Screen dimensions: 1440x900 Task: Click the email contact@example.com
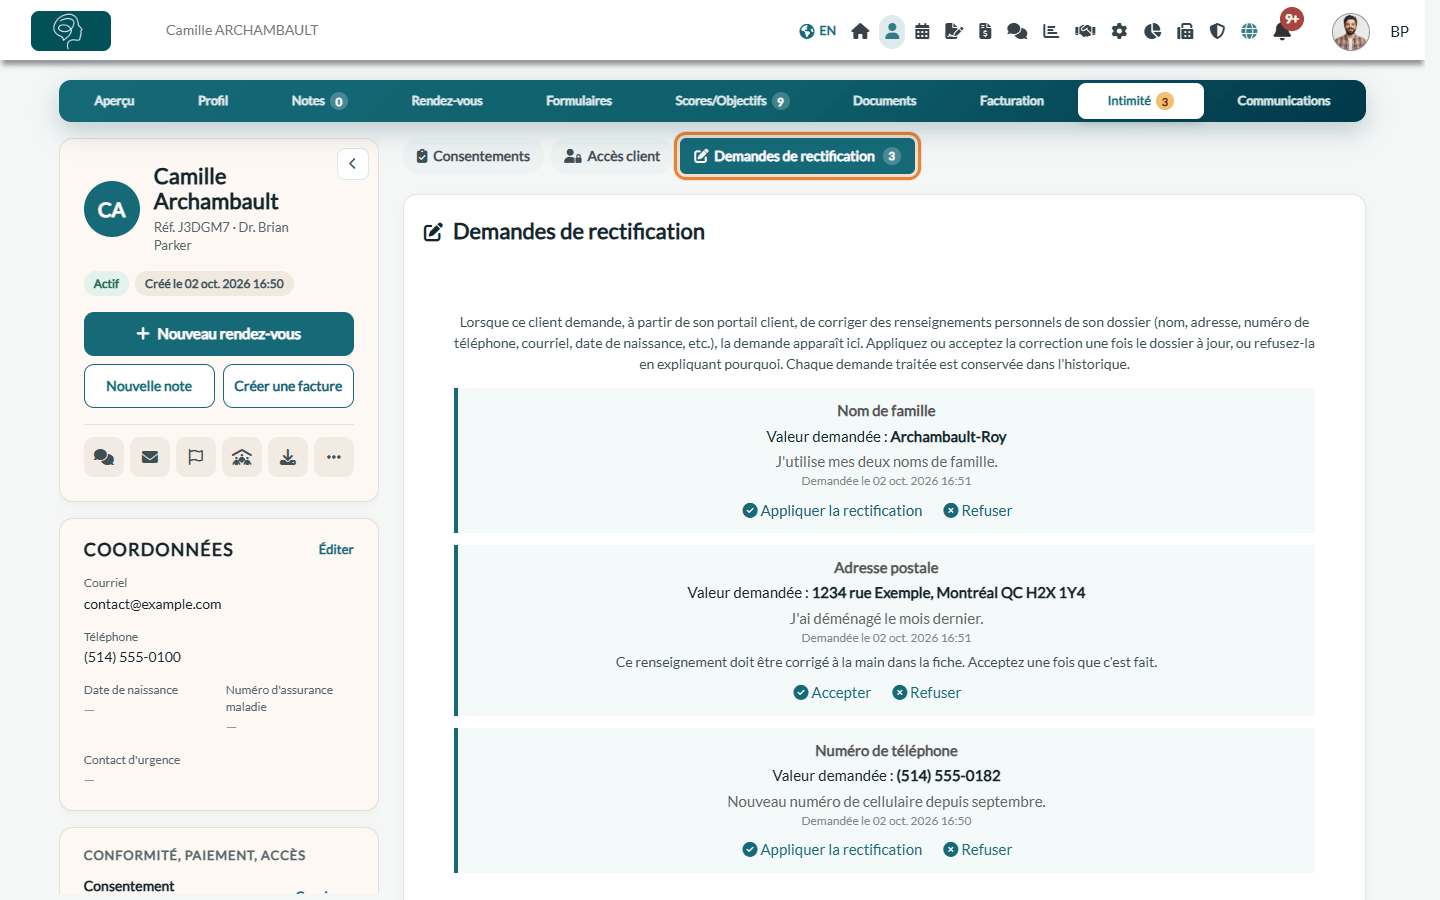tap(153, 604)
